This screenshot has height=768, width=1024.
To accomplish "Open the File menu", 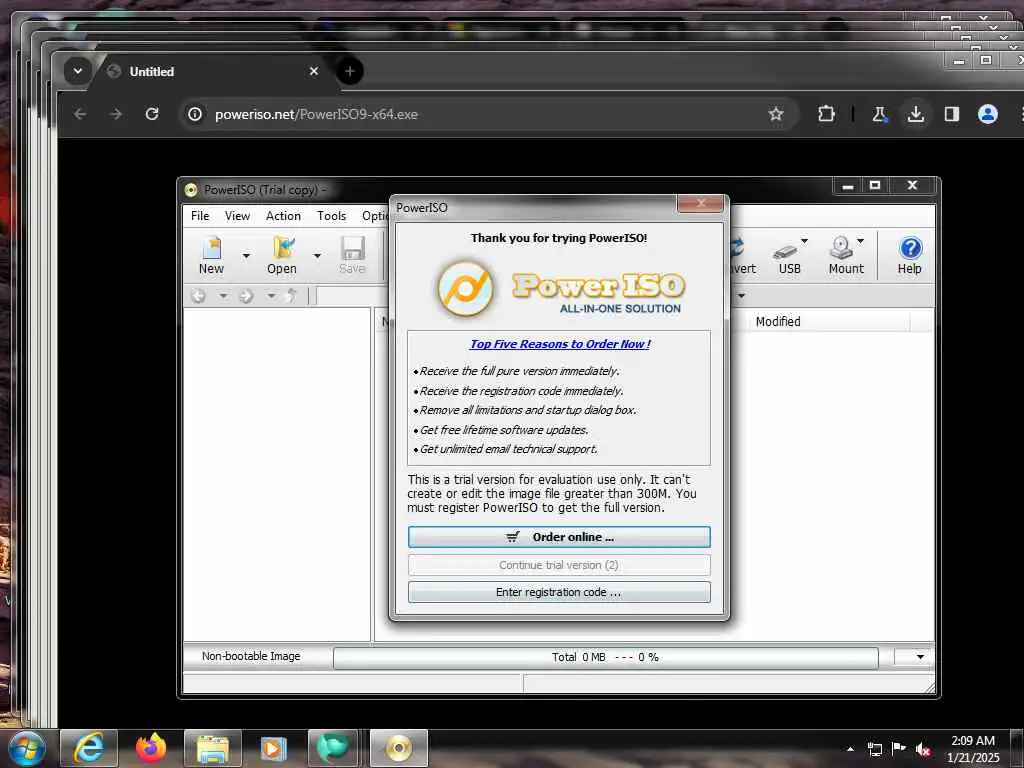I will (200, 216).
